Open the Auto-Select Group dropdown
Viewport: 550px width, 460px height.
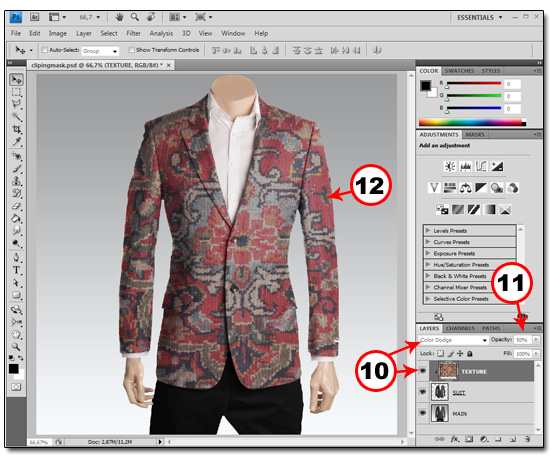(x=100, y=51)
